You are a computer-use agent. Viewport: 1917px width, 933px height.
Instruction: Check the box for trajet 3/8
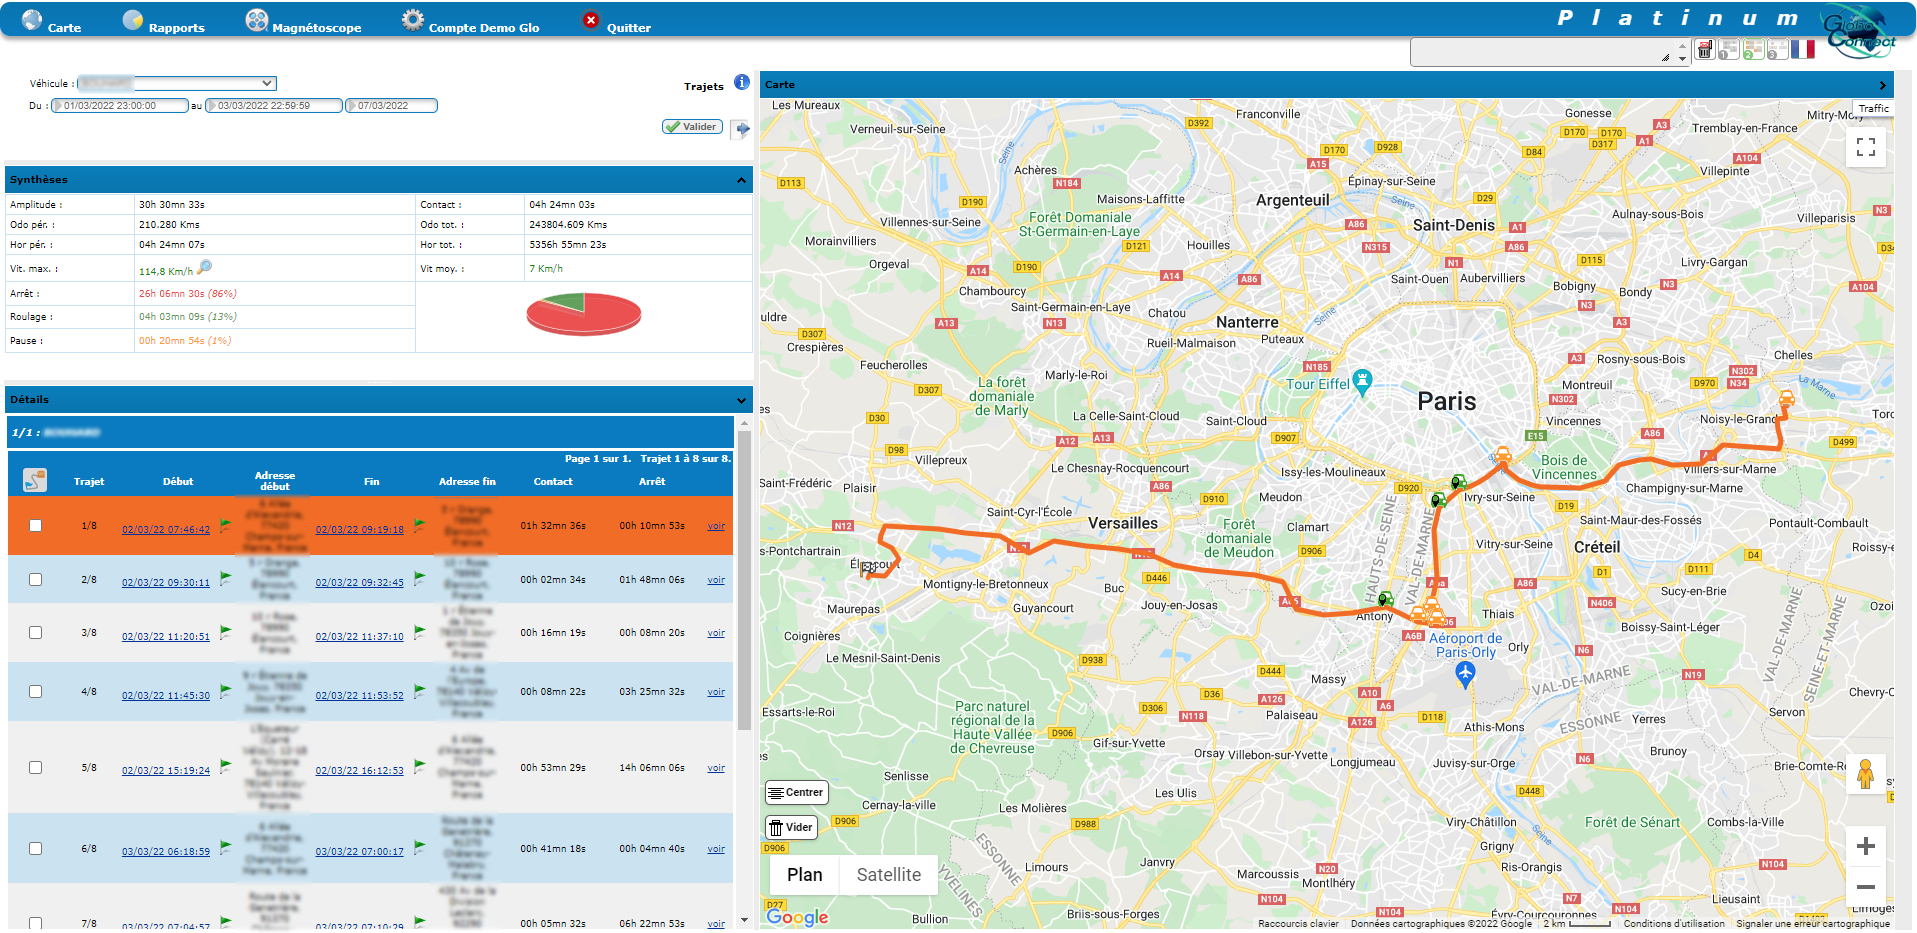(36, 632)
